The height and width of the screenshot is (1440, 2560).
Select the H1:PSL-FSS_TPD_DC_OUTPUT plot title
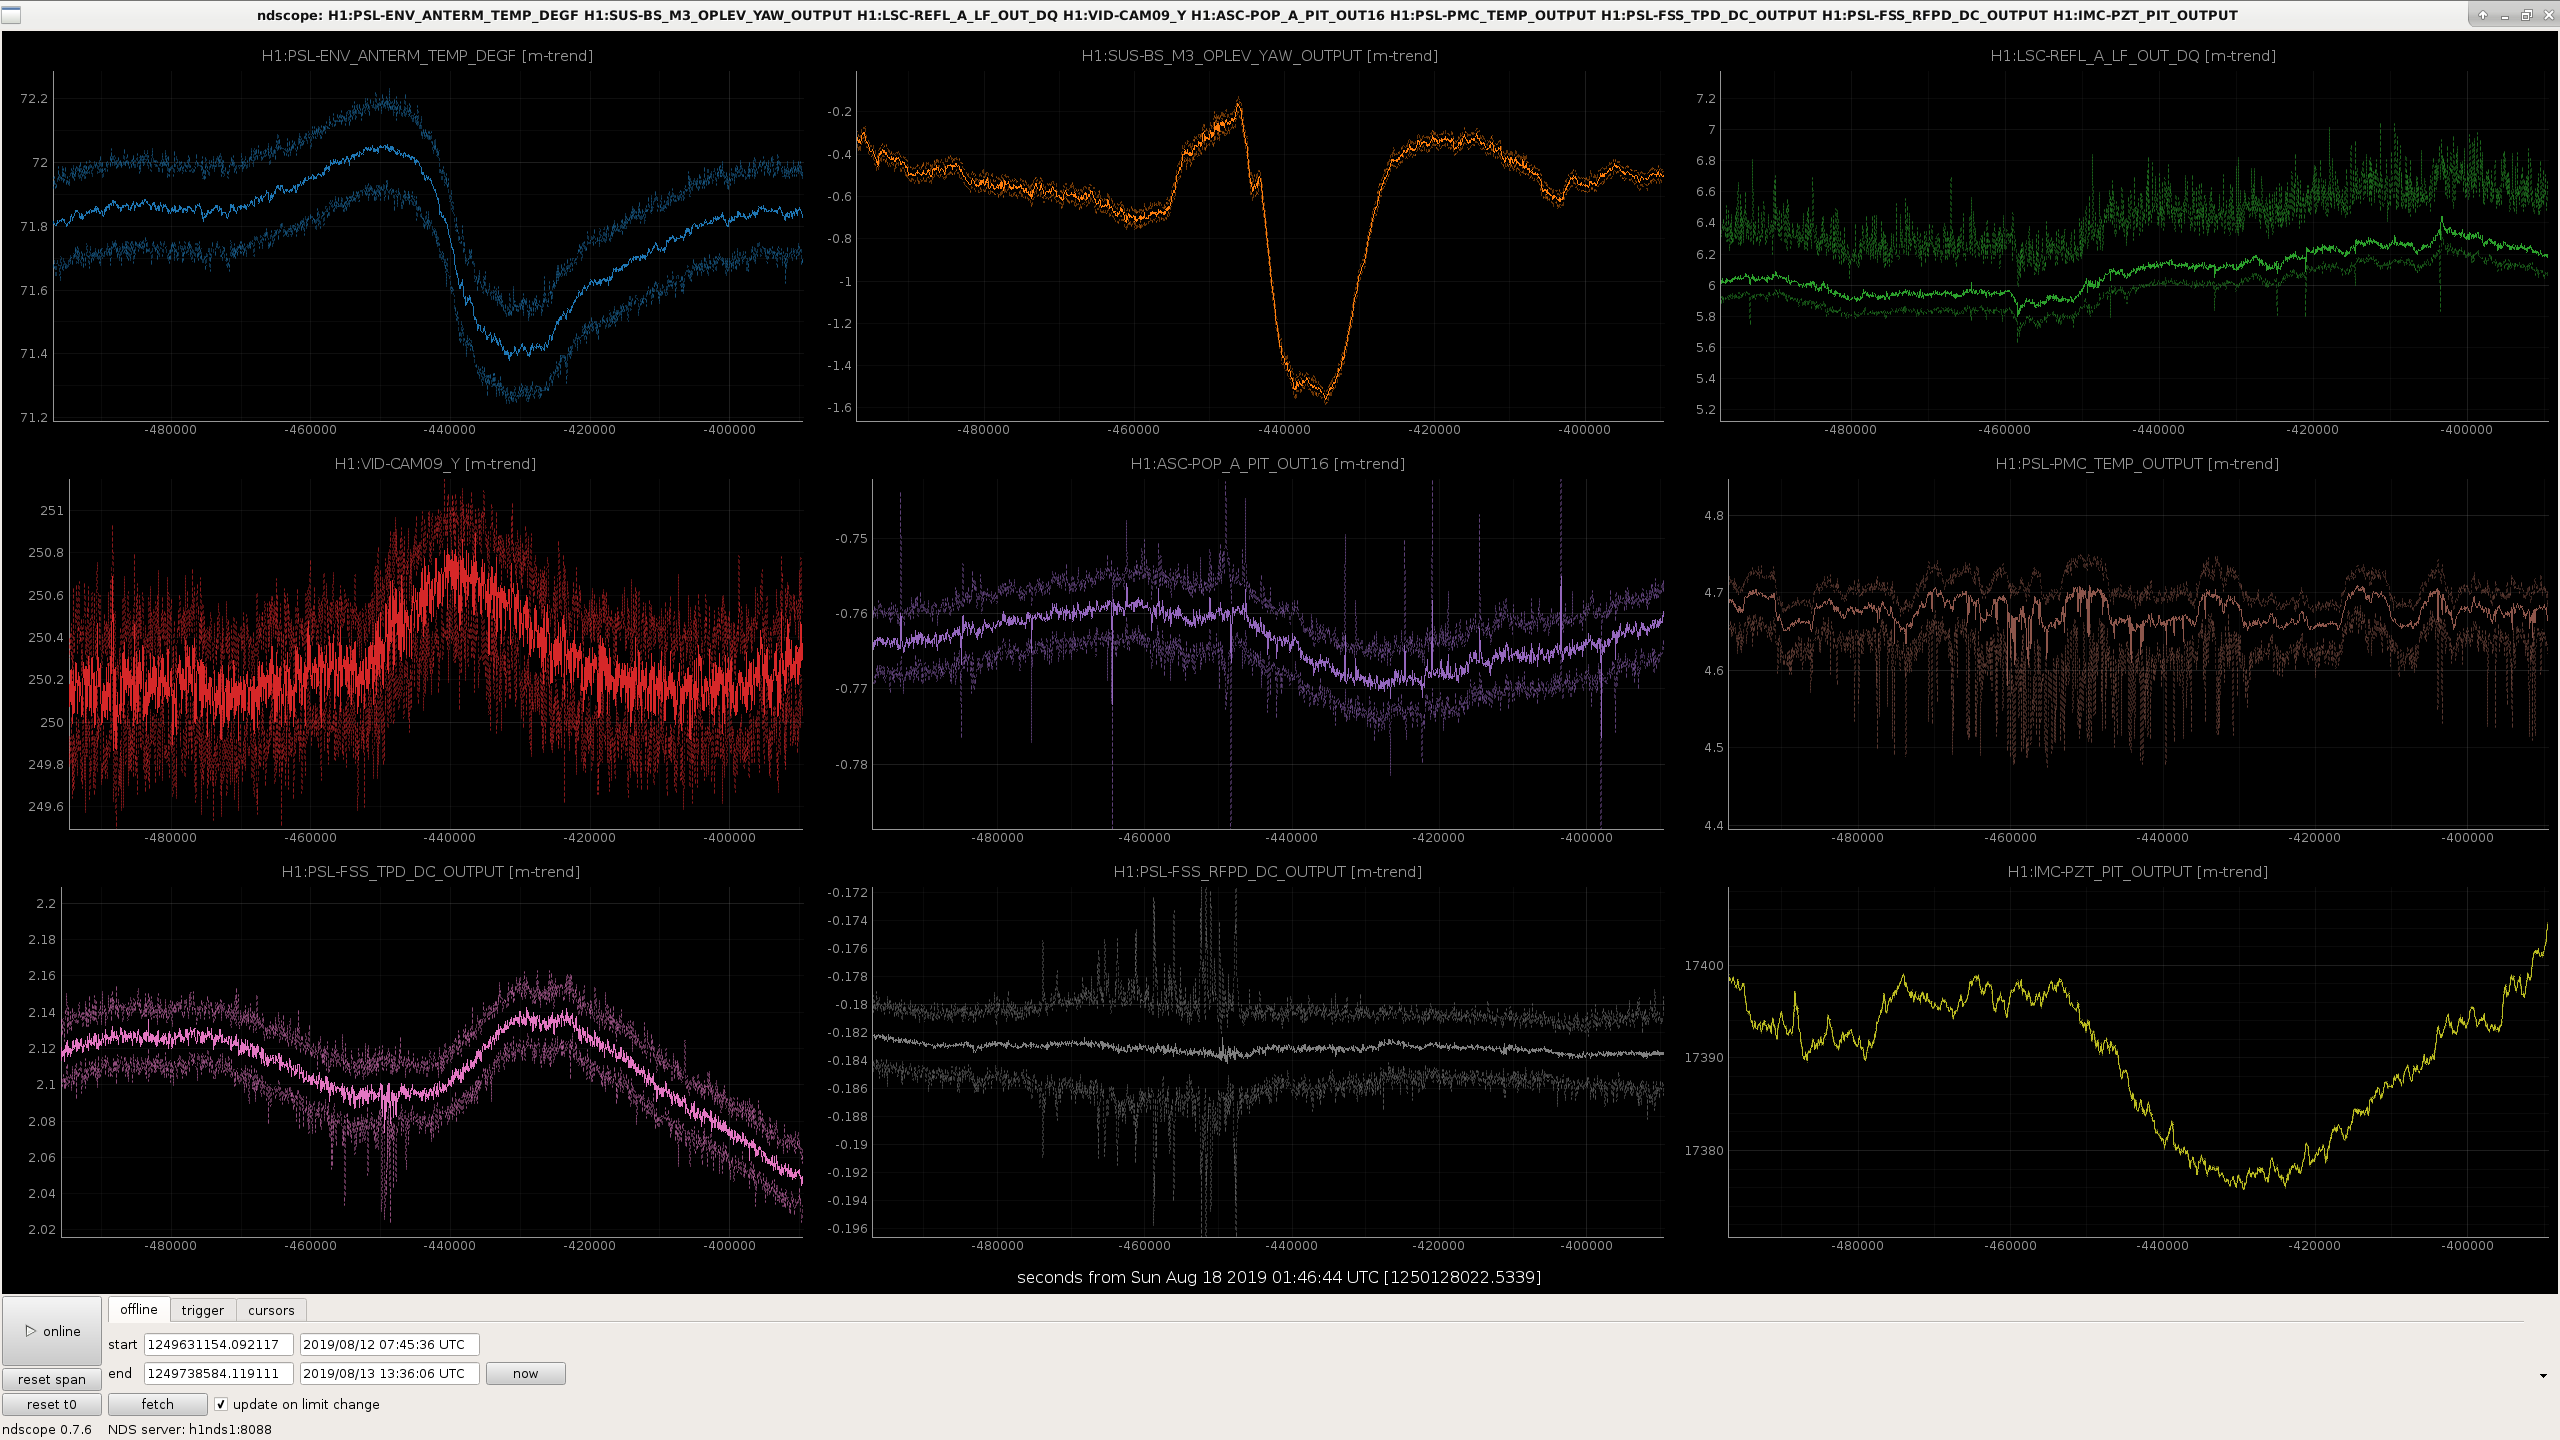pyautogui.click(x=431, y=872)
